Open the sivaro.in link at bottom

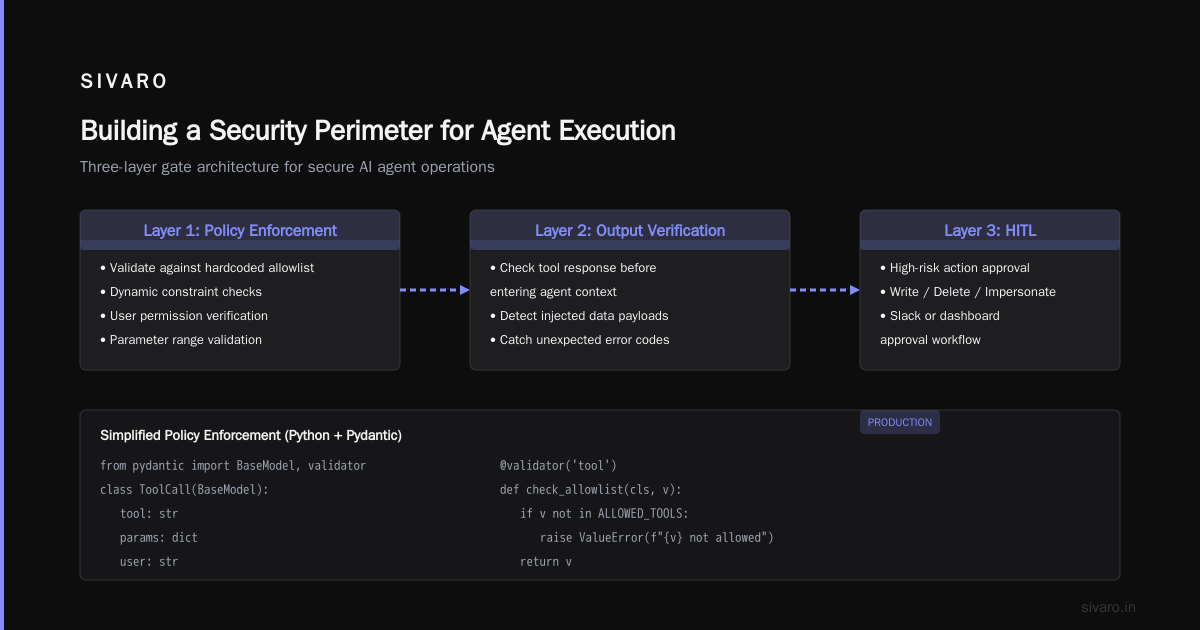coord(1109,607)
